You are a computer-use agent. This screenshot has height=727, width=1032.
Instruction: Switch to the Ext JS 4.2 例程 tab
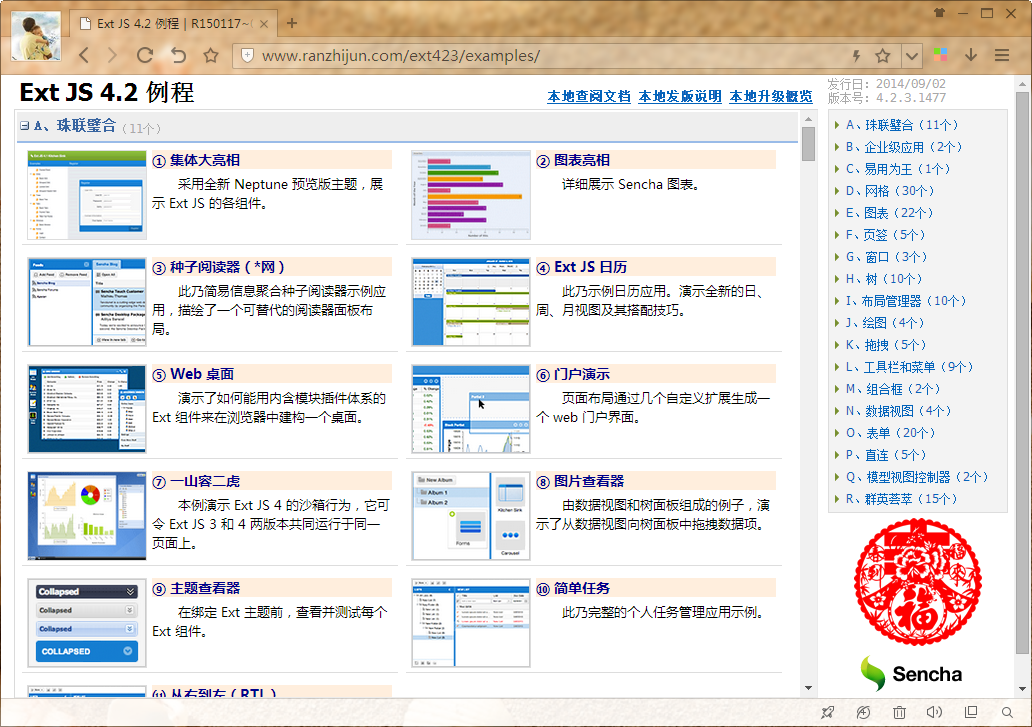(x=170, y=23)
